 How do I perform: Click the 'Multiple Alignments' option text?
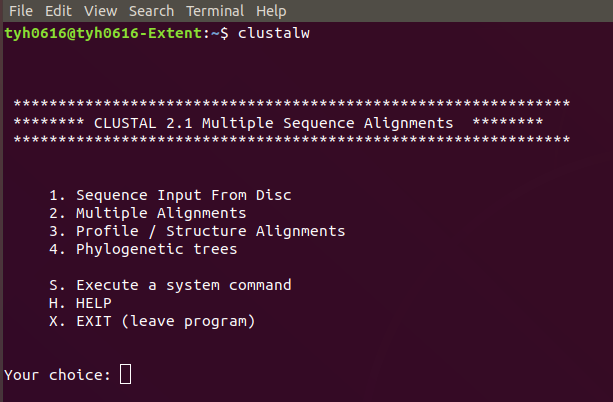click(161, 213)
